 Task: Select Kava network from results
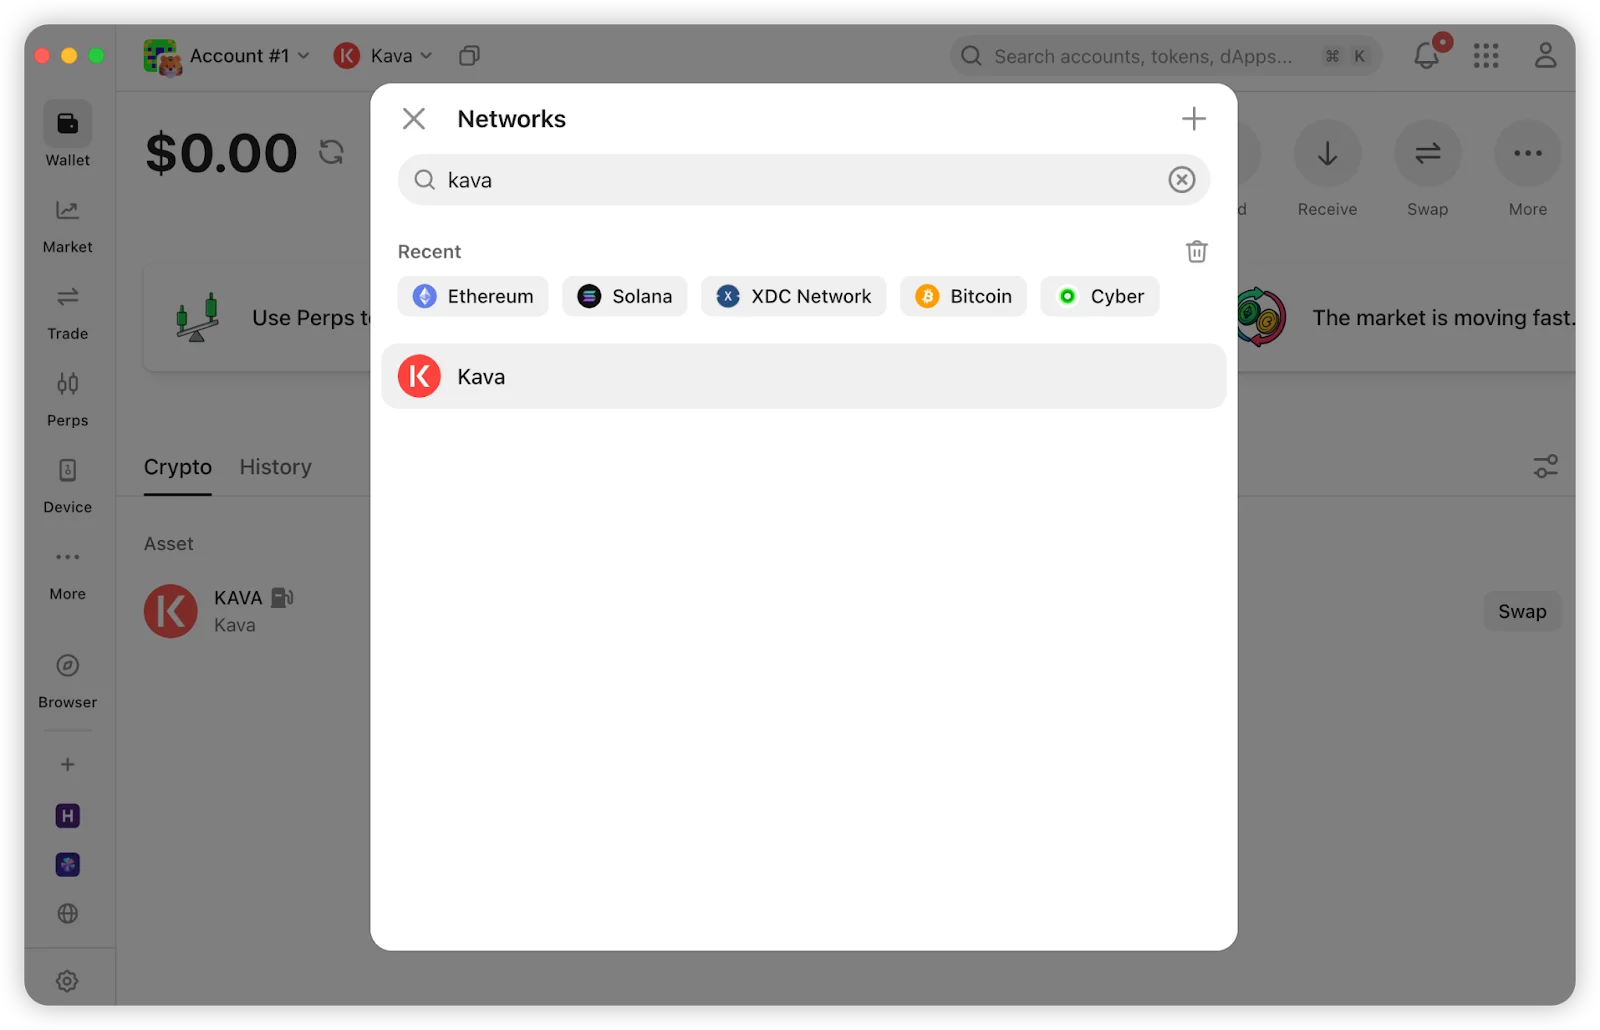click(x=804, y=376)
